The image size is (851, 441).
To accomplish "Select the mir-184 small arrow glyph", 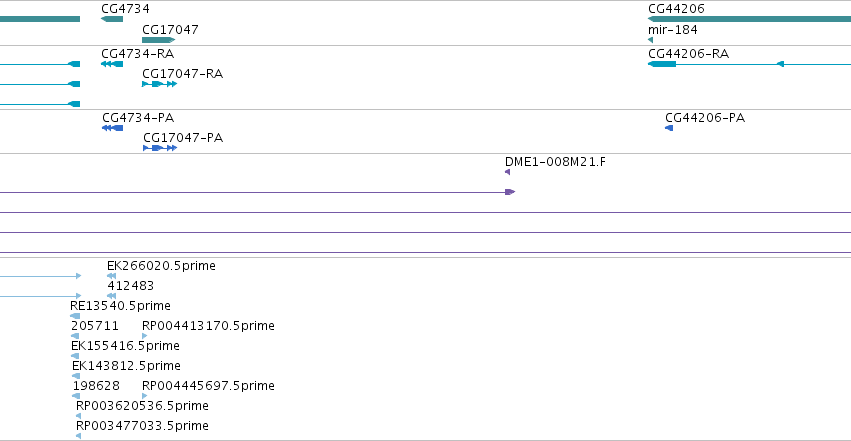I will click(650, 40).
